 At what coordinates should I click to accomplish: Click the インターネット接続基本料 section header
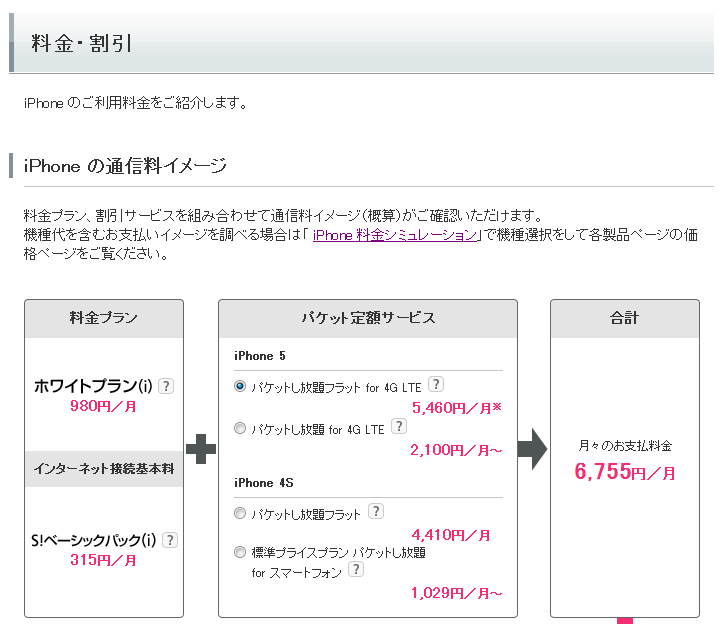104,469
